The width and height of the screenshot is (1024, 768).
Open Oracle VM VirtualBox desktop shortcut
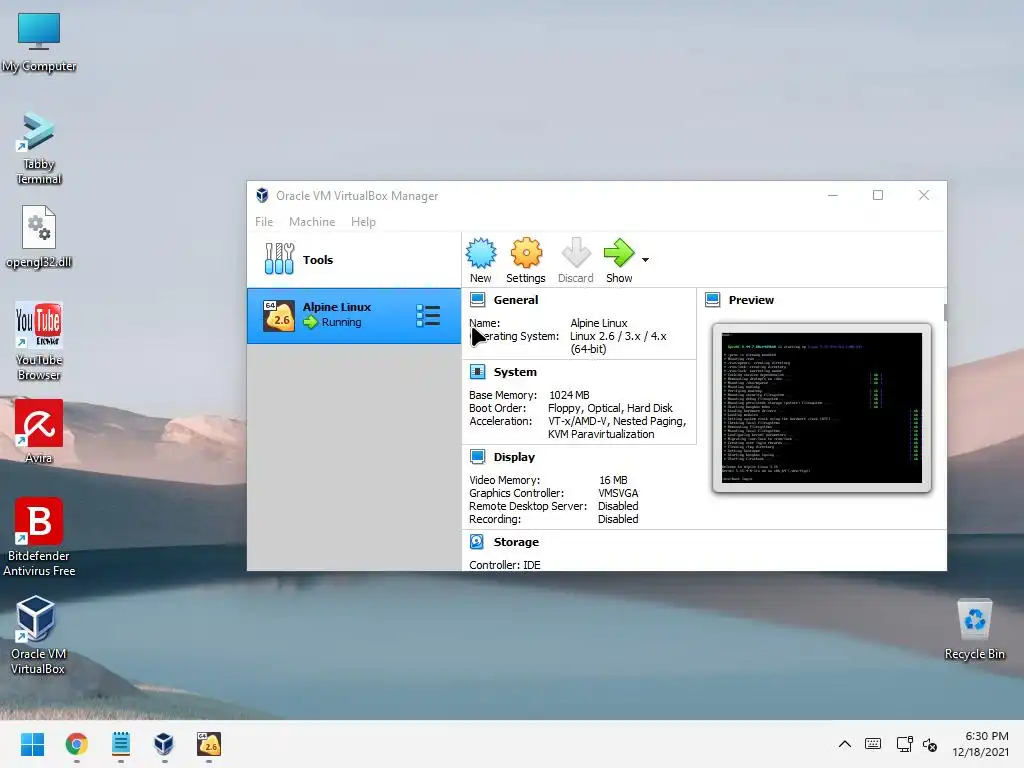(x=37, y=635)
